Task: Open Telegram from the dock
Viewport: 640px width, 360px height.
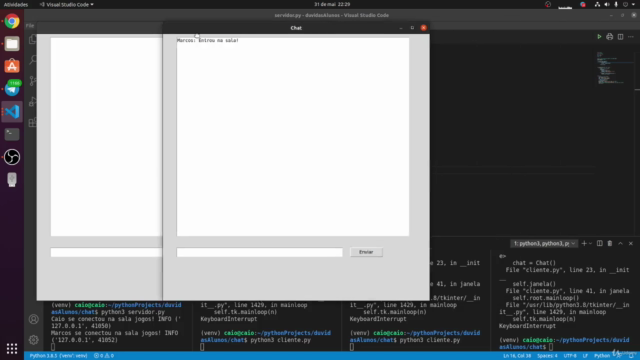Action: [12, 89]
